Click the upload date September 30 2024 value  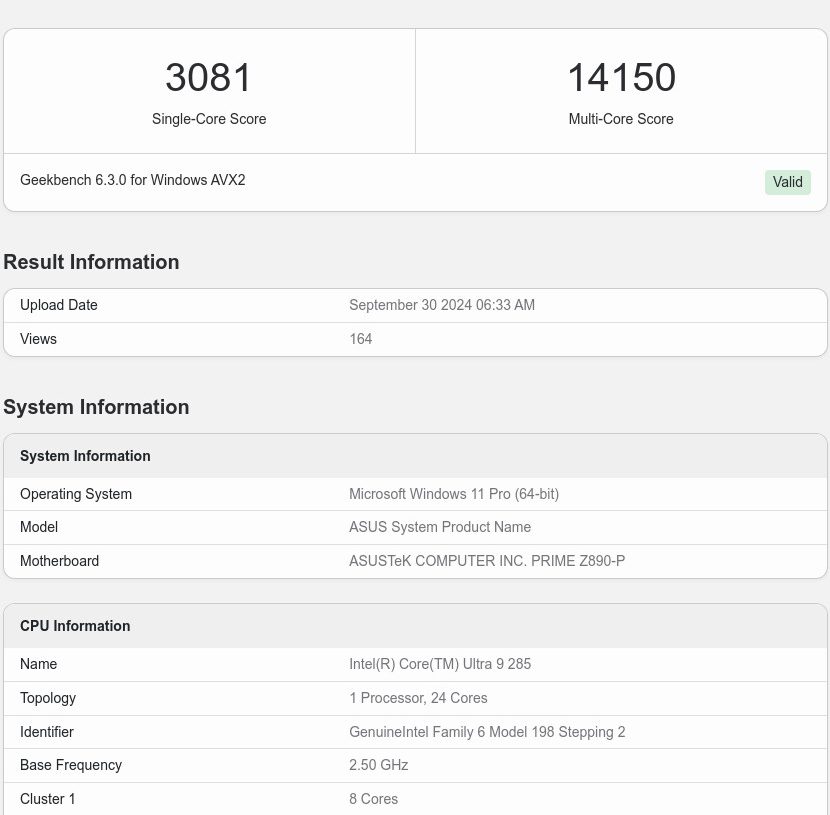(442, 305)
